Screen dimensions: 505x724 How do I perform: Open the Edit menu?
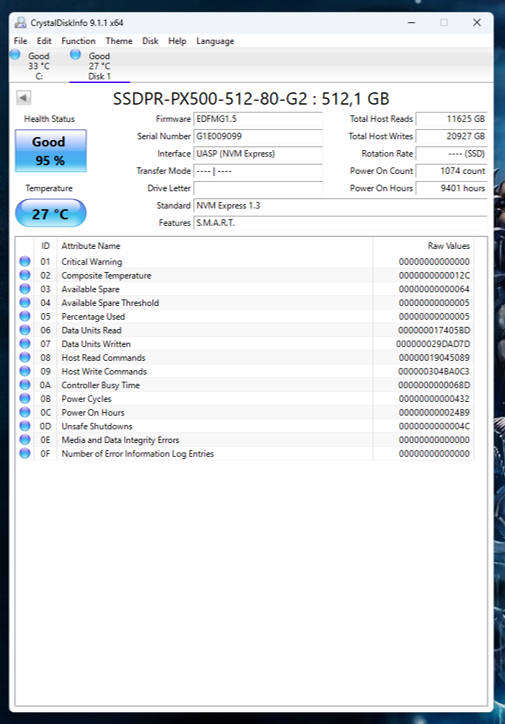click(x=44, y=41)
